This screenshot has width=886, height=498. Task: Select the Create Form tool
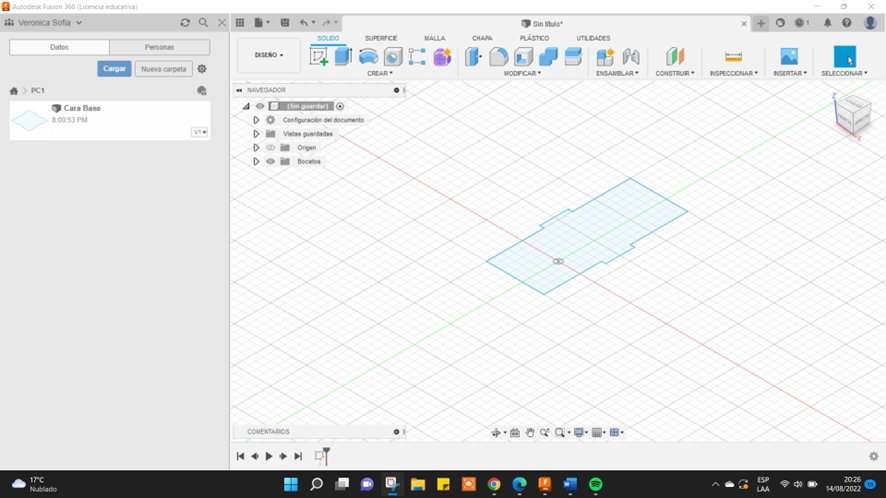pos(442,57)
